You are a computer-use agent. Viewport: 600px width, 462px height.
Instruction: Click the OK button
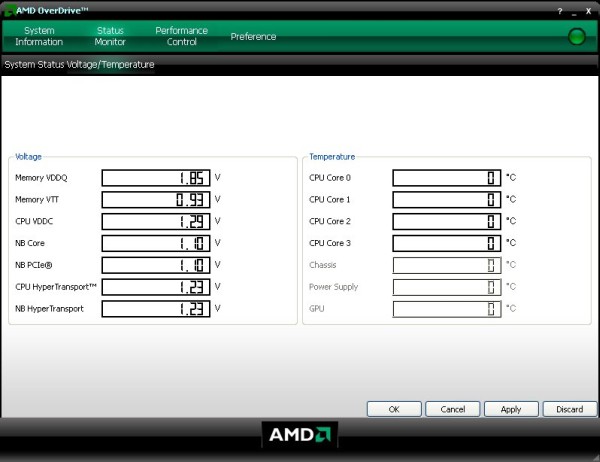pyautogui.click(x=394, y=409)
